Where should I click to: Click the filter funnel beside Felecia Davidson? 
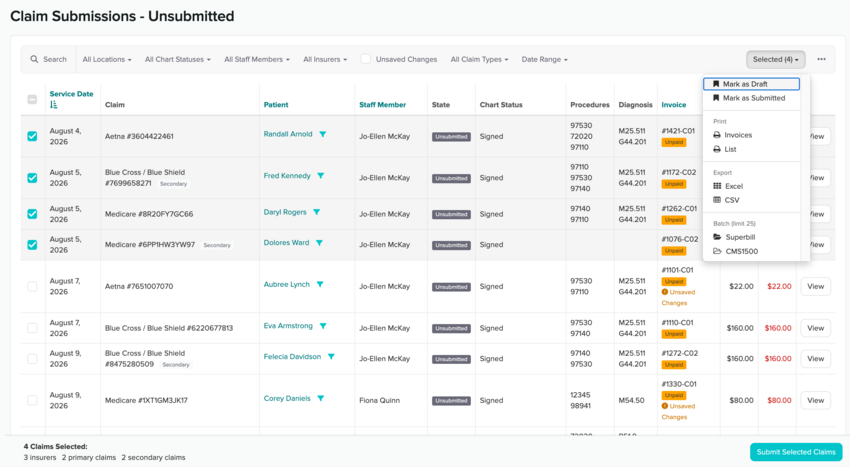click(331, 357)
